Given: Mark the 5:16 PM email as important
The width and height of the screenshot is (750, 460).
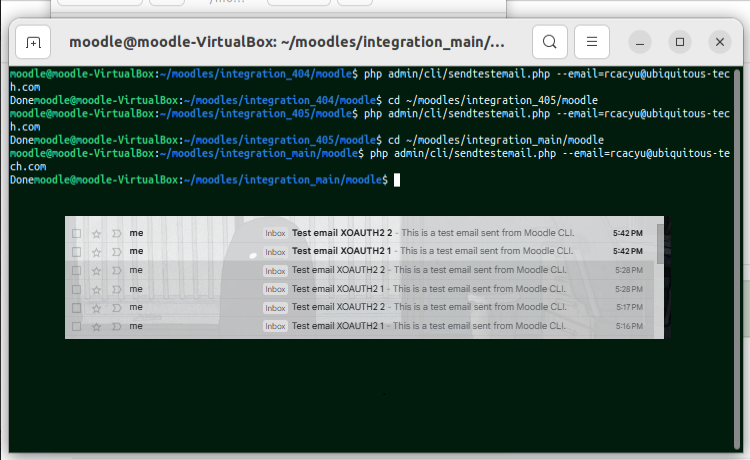Looking at the screenshot, I should pos(116,327).
